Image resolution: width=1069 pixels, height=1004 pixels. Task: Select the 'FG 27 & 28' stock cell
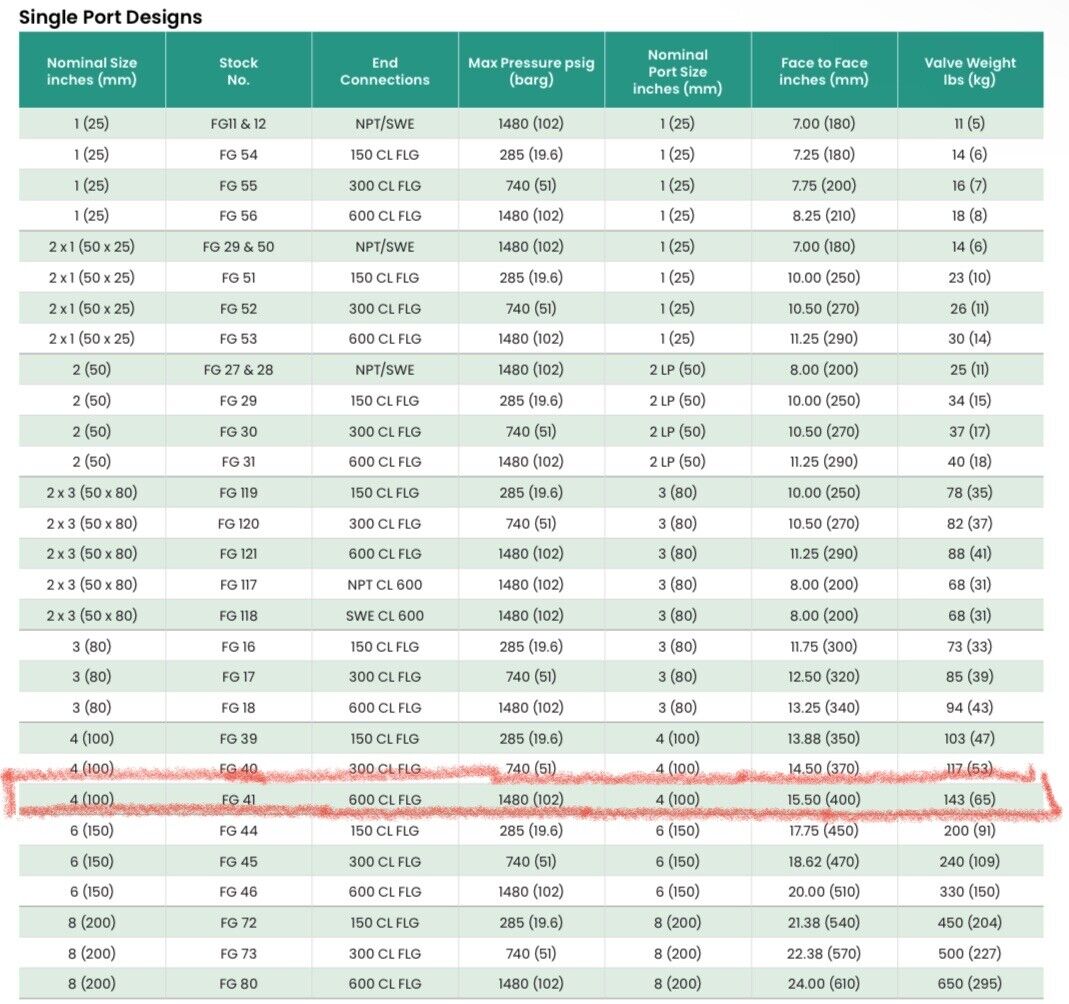click(x=238, y=370)
